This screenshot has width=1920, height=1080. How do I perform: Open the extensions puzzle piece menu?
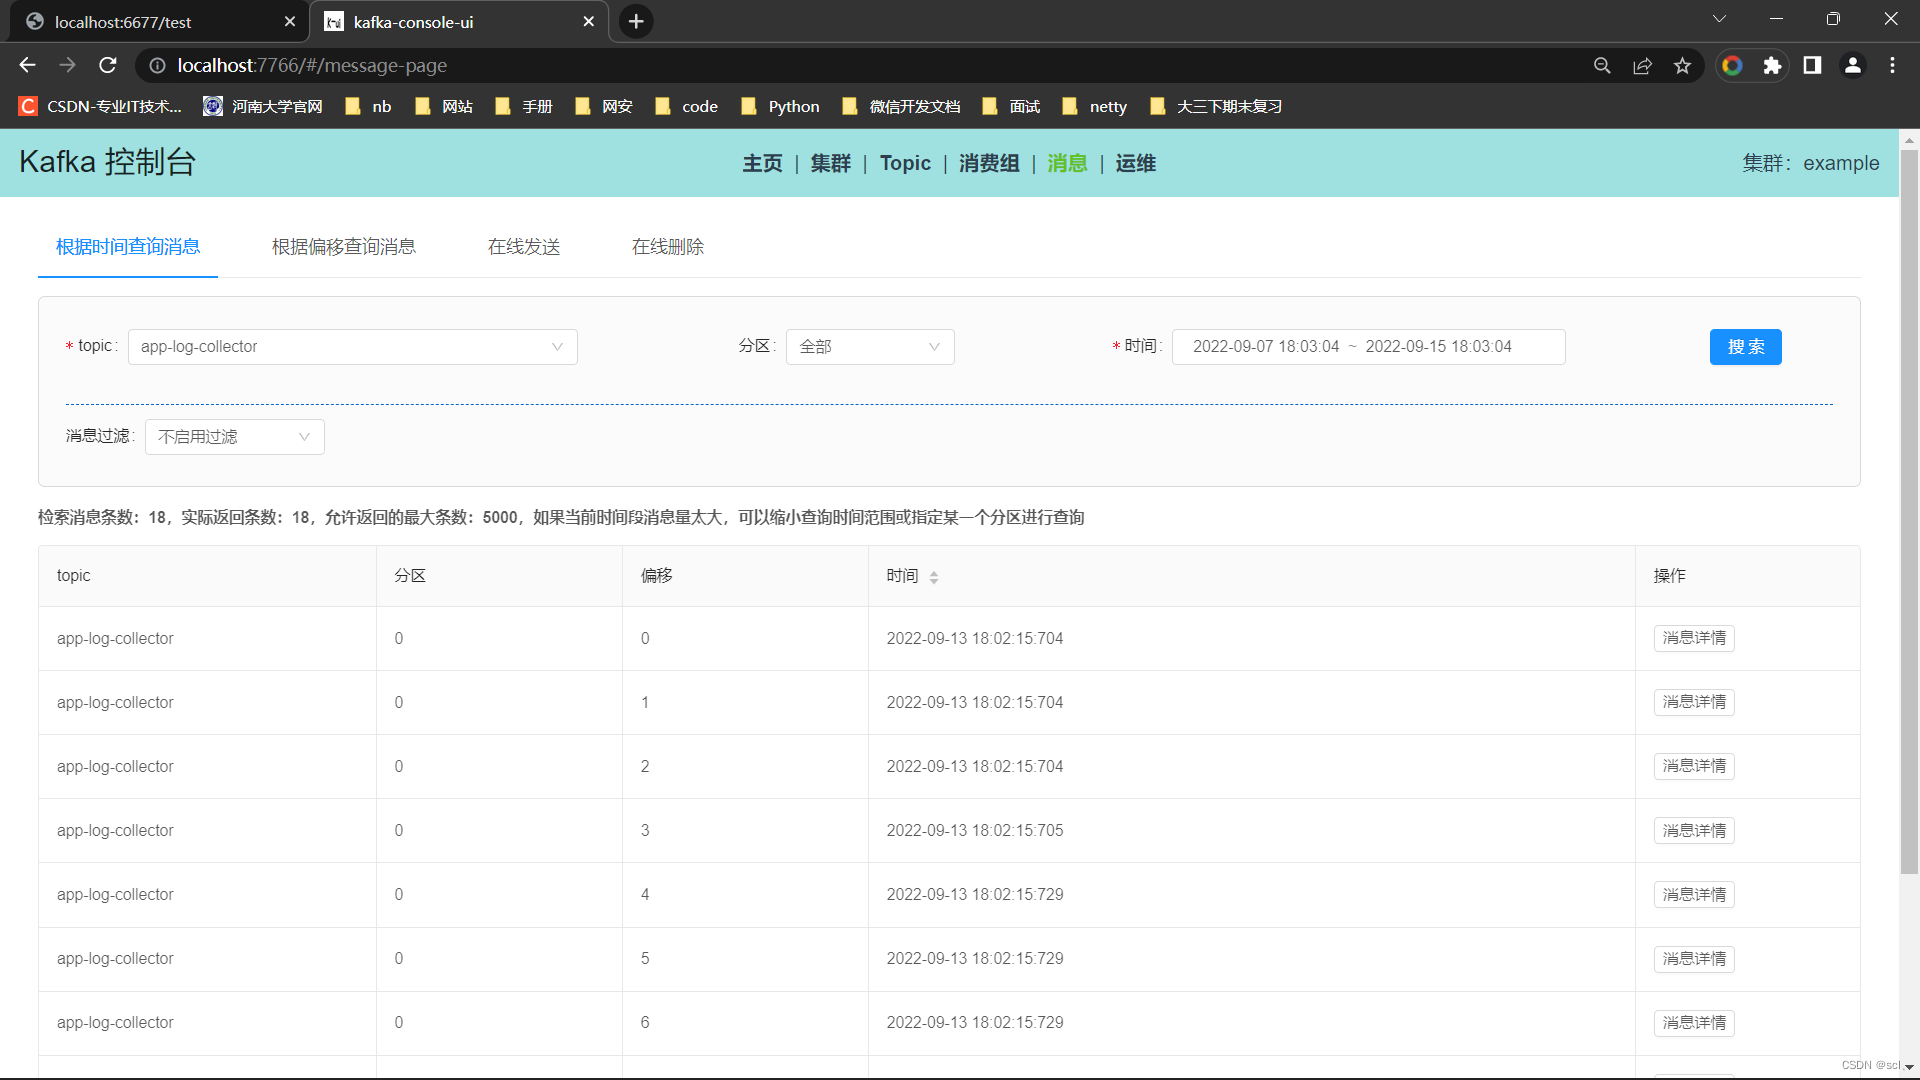[1772, 65]
